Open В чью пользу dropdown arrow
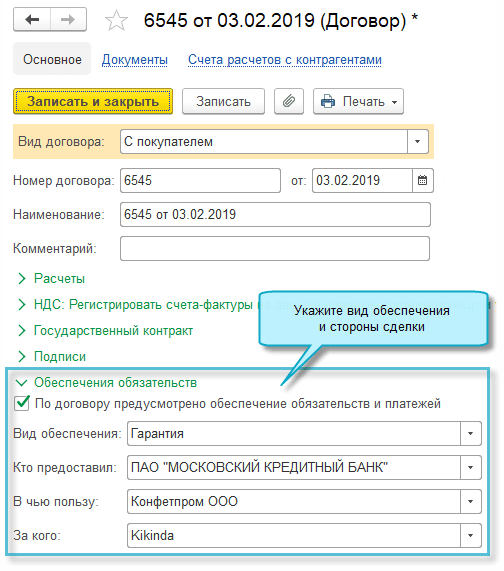This screenshot has width=504, height=571. 470,501
